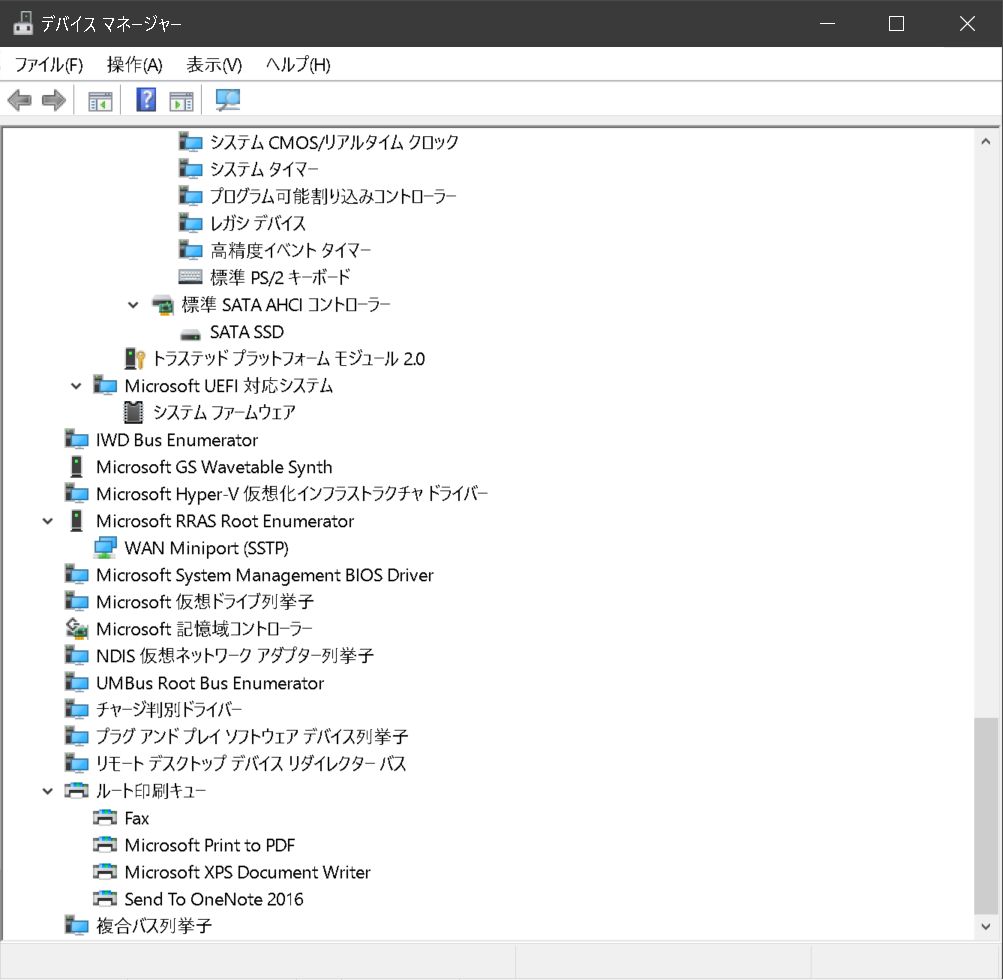Open Help via blue question mark icon
The width and height of the screenshot is (1003, 980).
(146, 100)
